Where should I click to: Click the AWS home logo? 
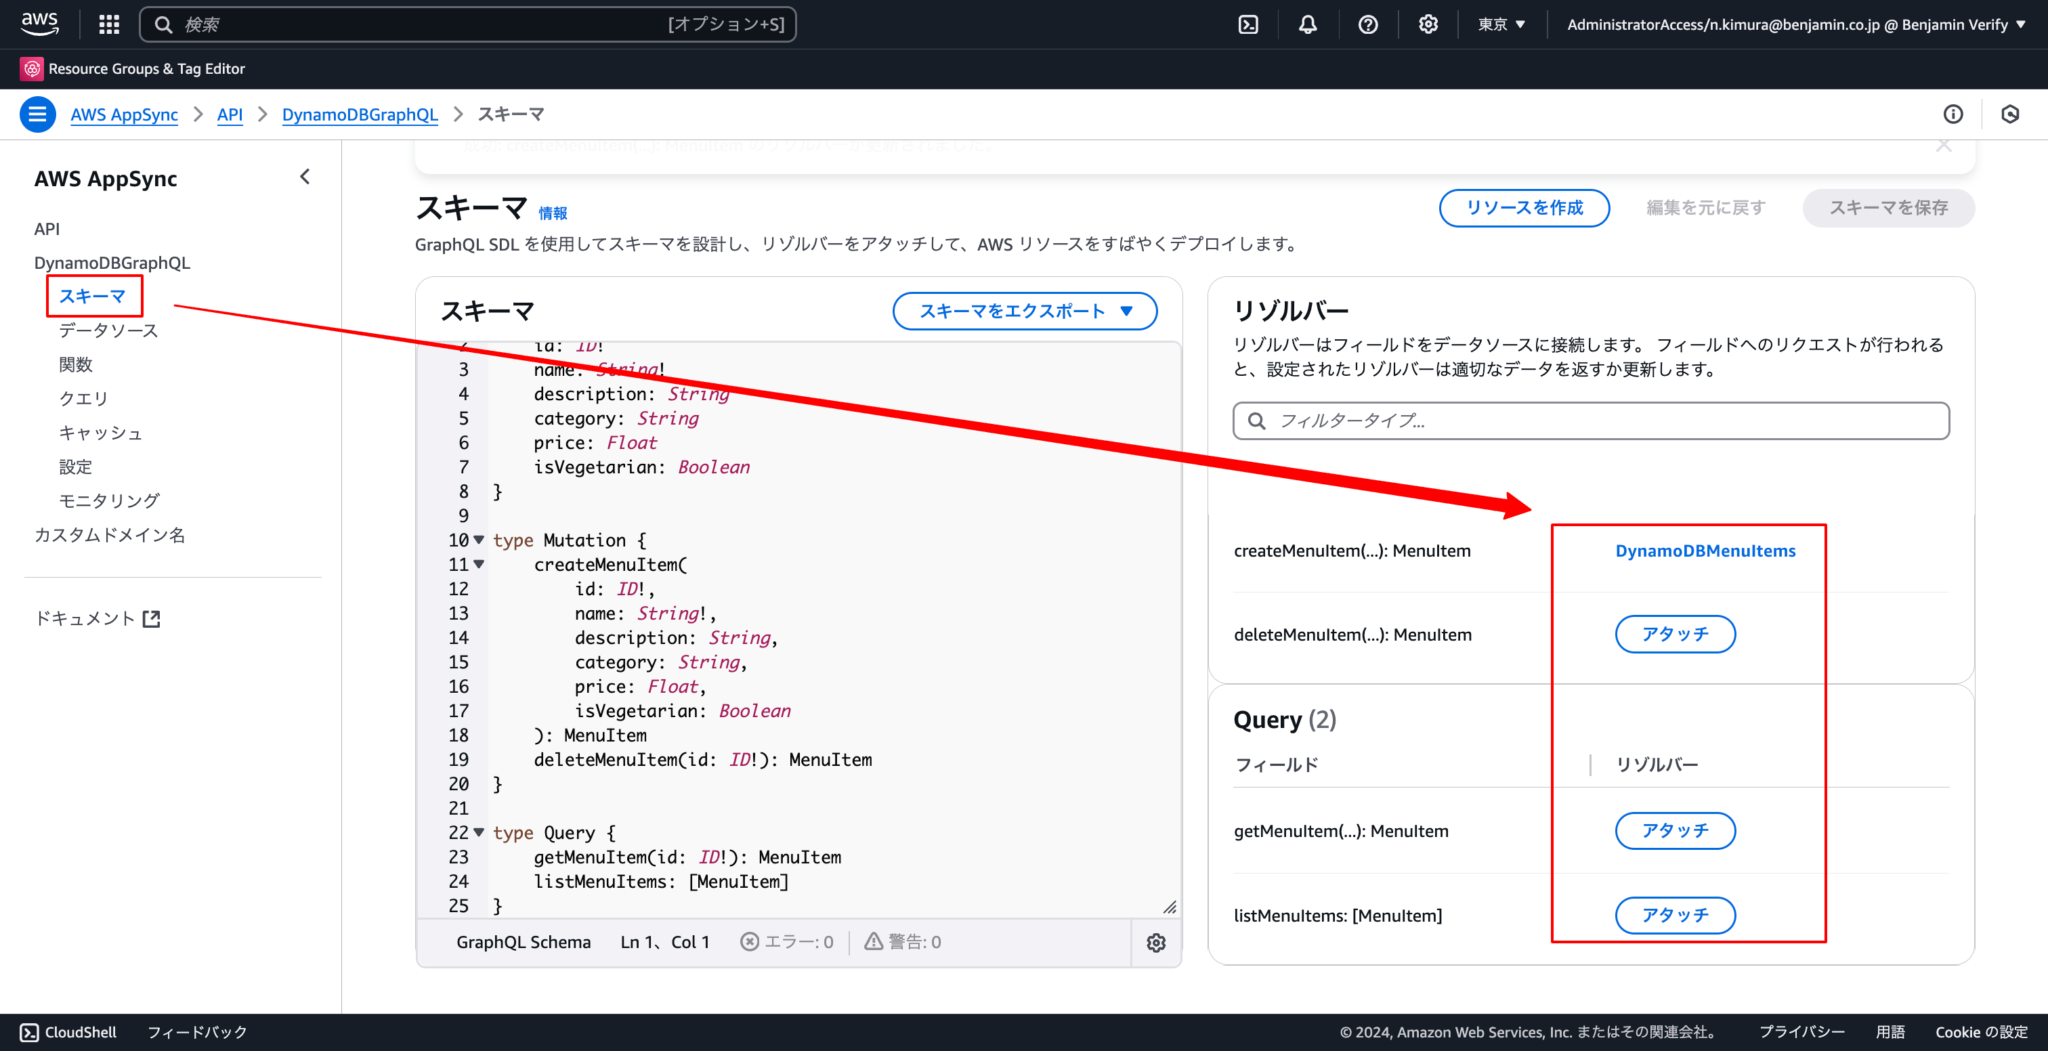click(x=40, y=24)
